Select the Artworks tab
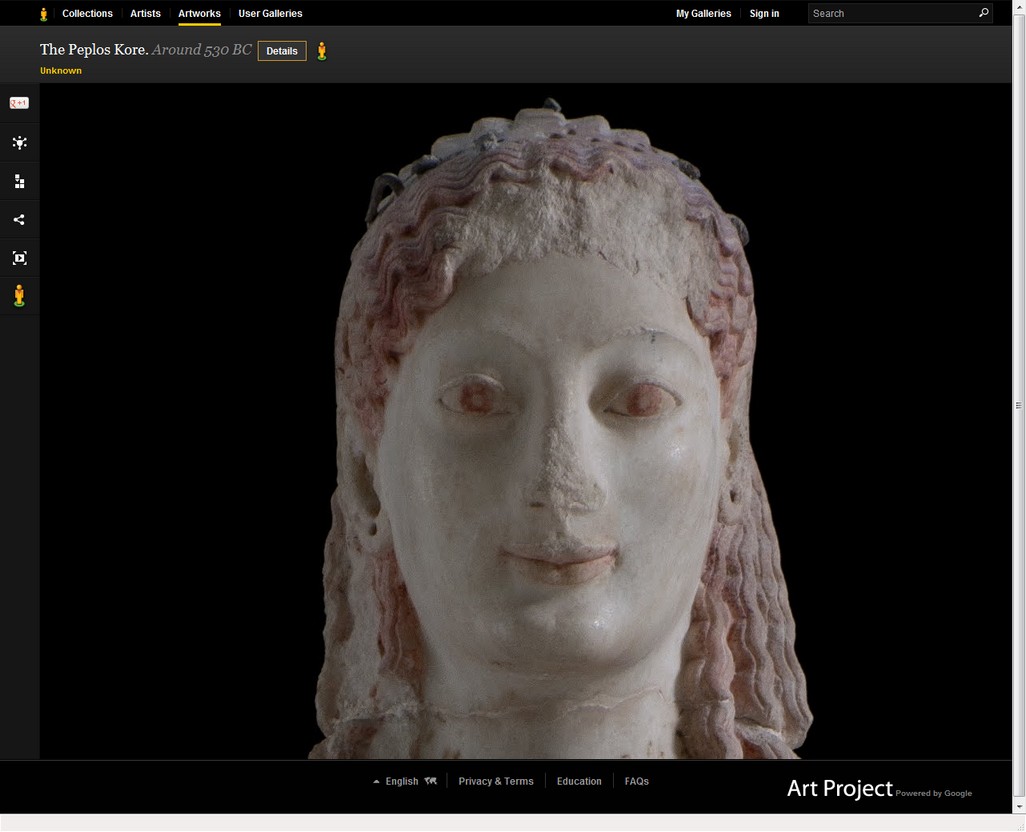 click(x=200, y=13)
